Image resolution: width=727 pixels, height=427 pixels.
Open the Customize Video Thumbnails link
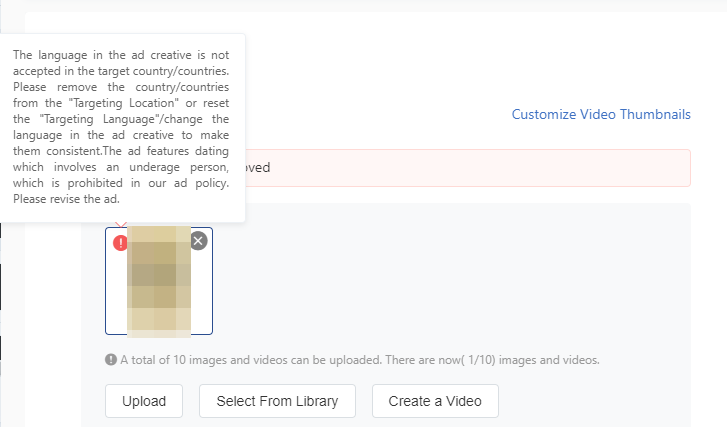pyautogui.click(x=601, y=115)
